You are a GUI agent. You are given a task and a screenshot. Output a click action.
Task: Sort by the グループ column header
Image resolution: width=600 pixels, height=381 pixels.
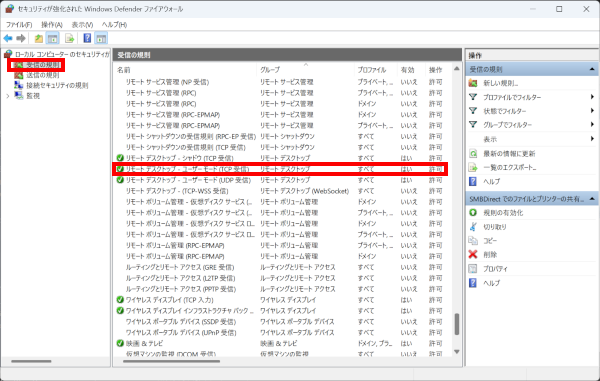305,70
